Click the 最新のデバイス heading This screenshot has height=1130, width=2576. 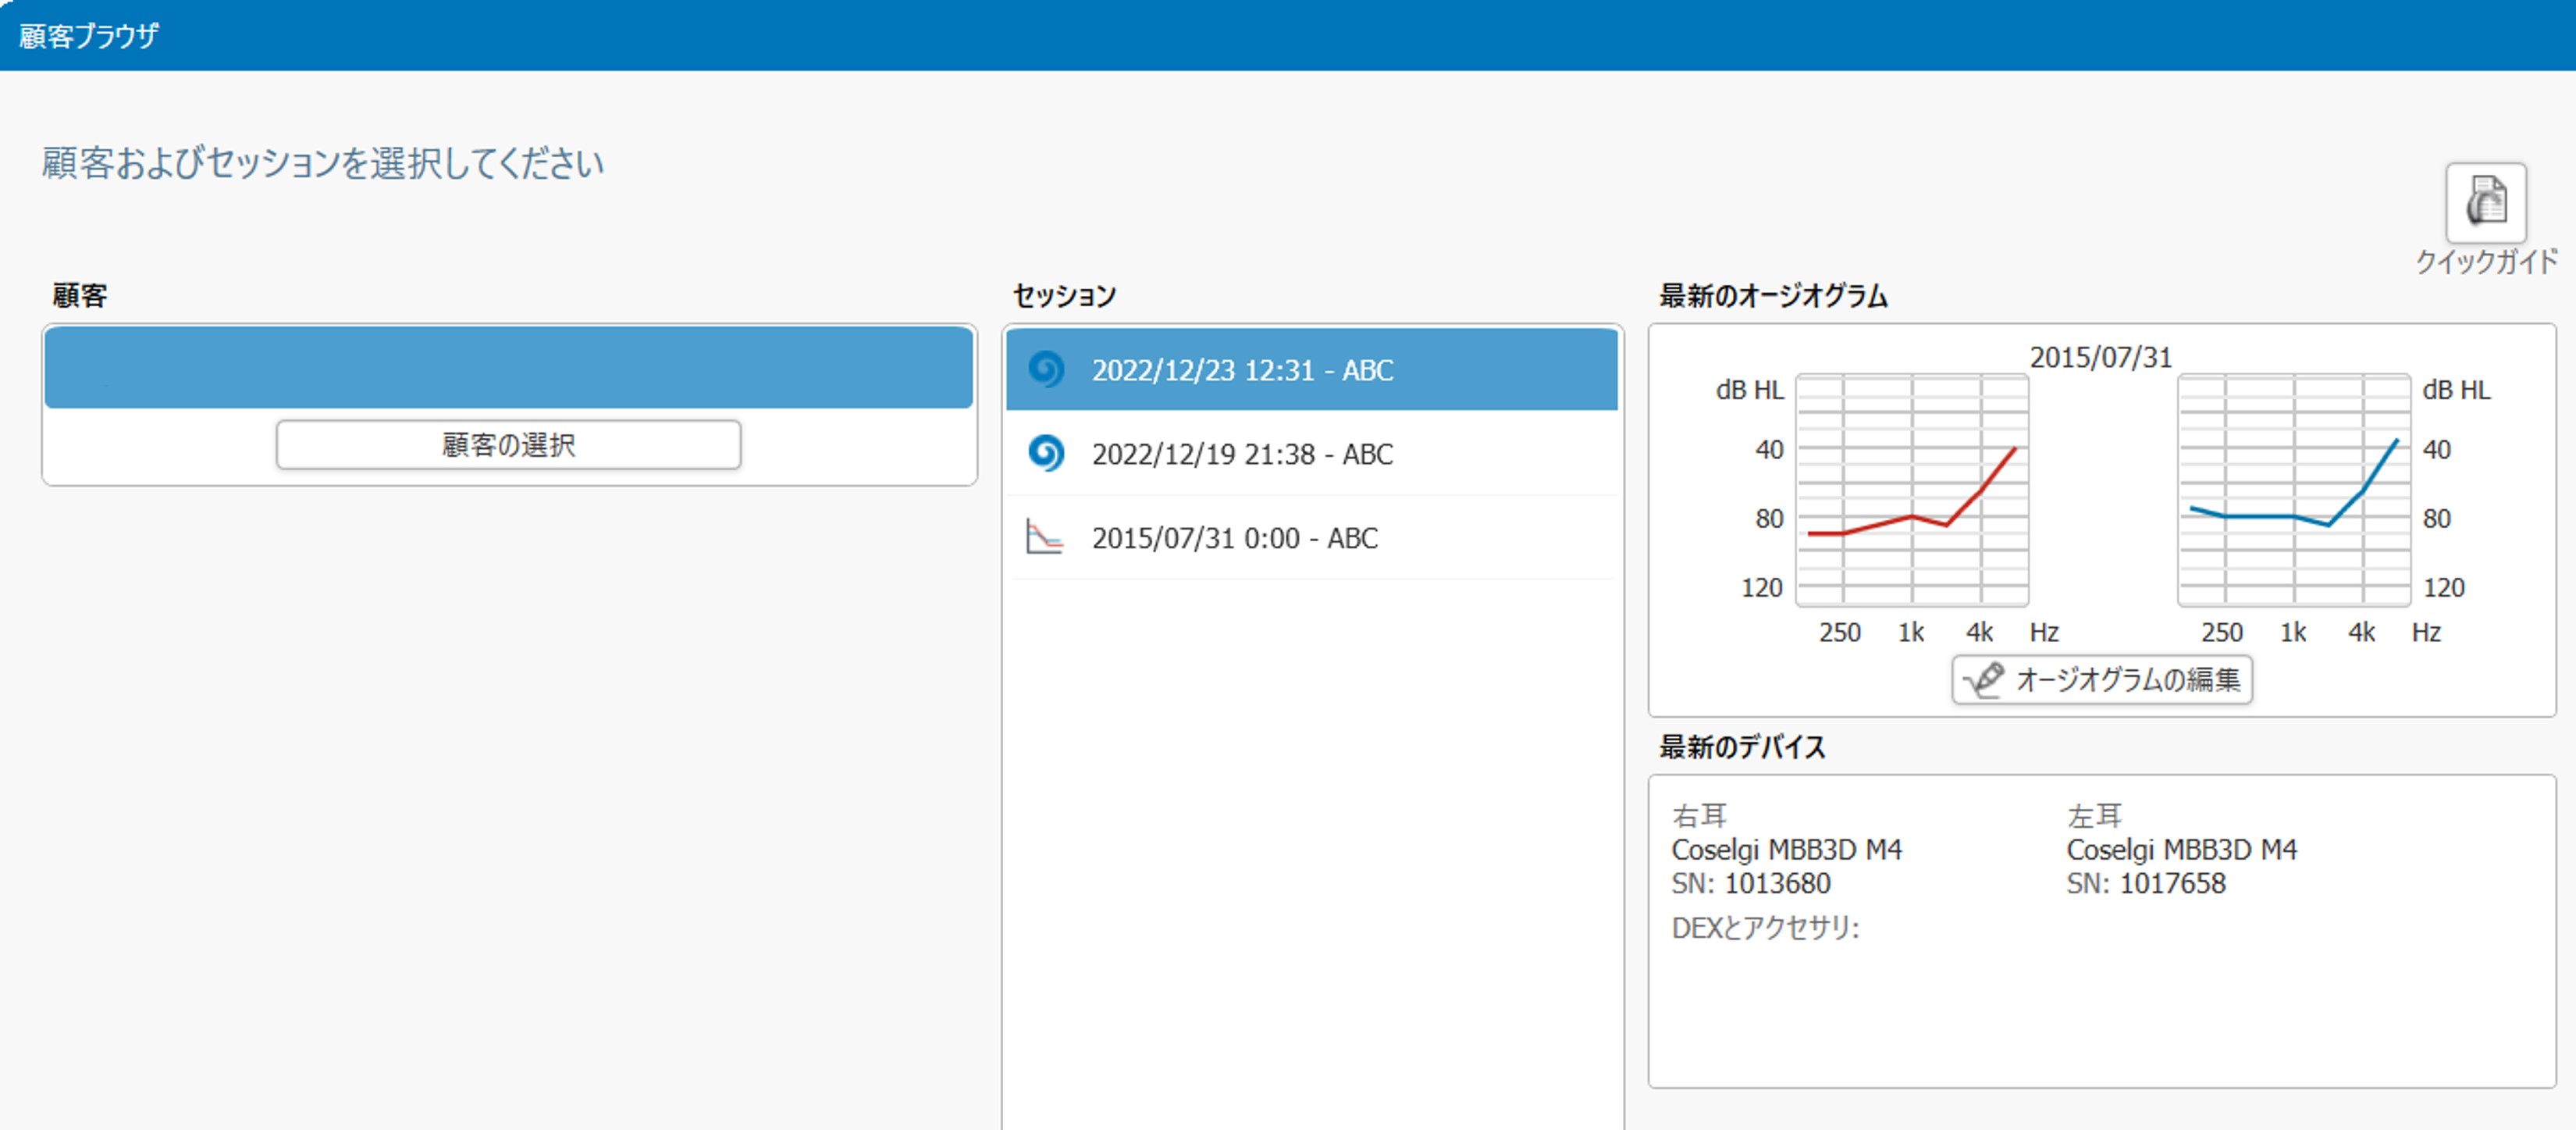[x=1742, y=747]
